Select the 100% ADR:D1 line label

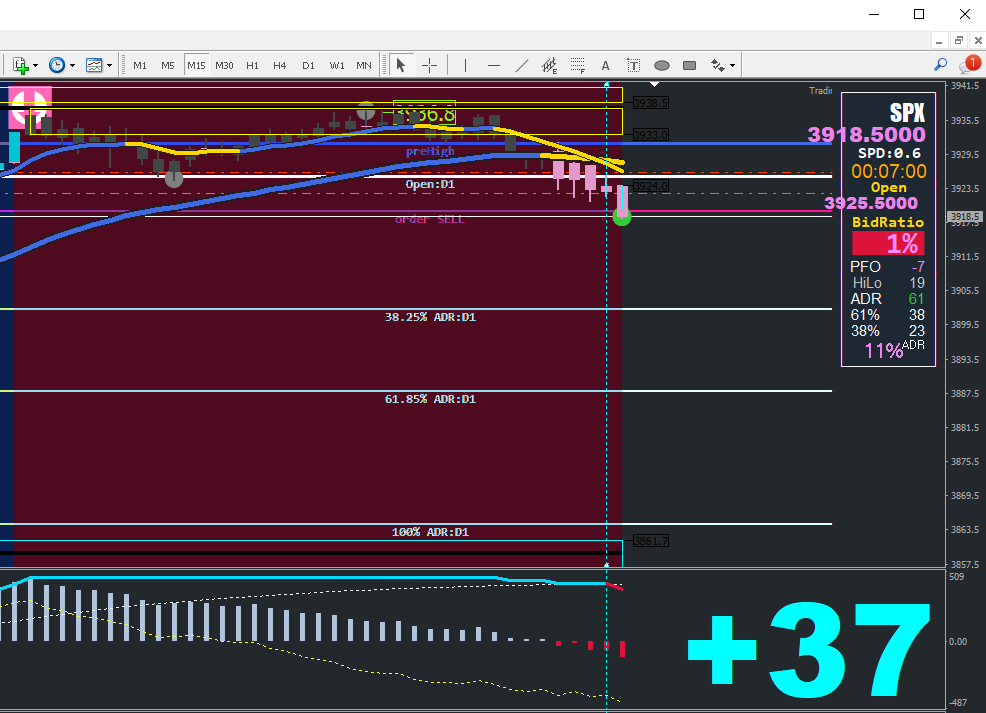click(430, 532)
